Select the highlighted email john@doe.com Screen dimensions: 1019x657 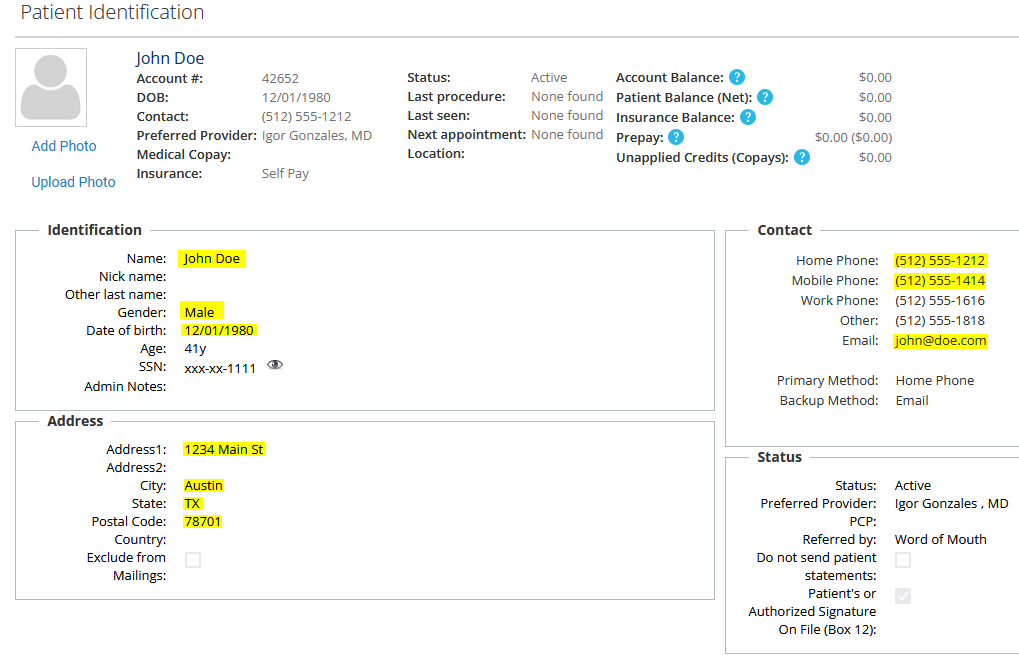(940, 341)
